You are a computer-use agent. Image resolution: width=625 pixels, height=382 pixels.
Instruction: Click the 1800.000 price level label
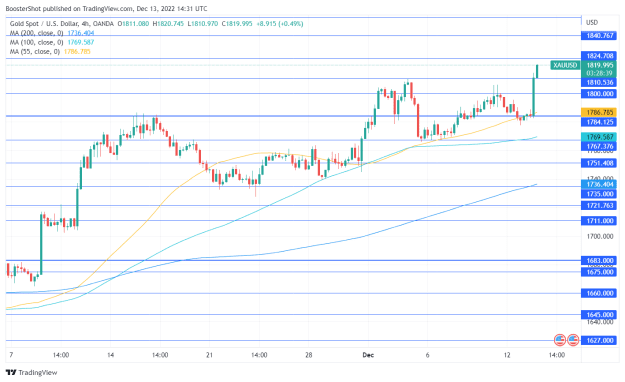point(599,94)
